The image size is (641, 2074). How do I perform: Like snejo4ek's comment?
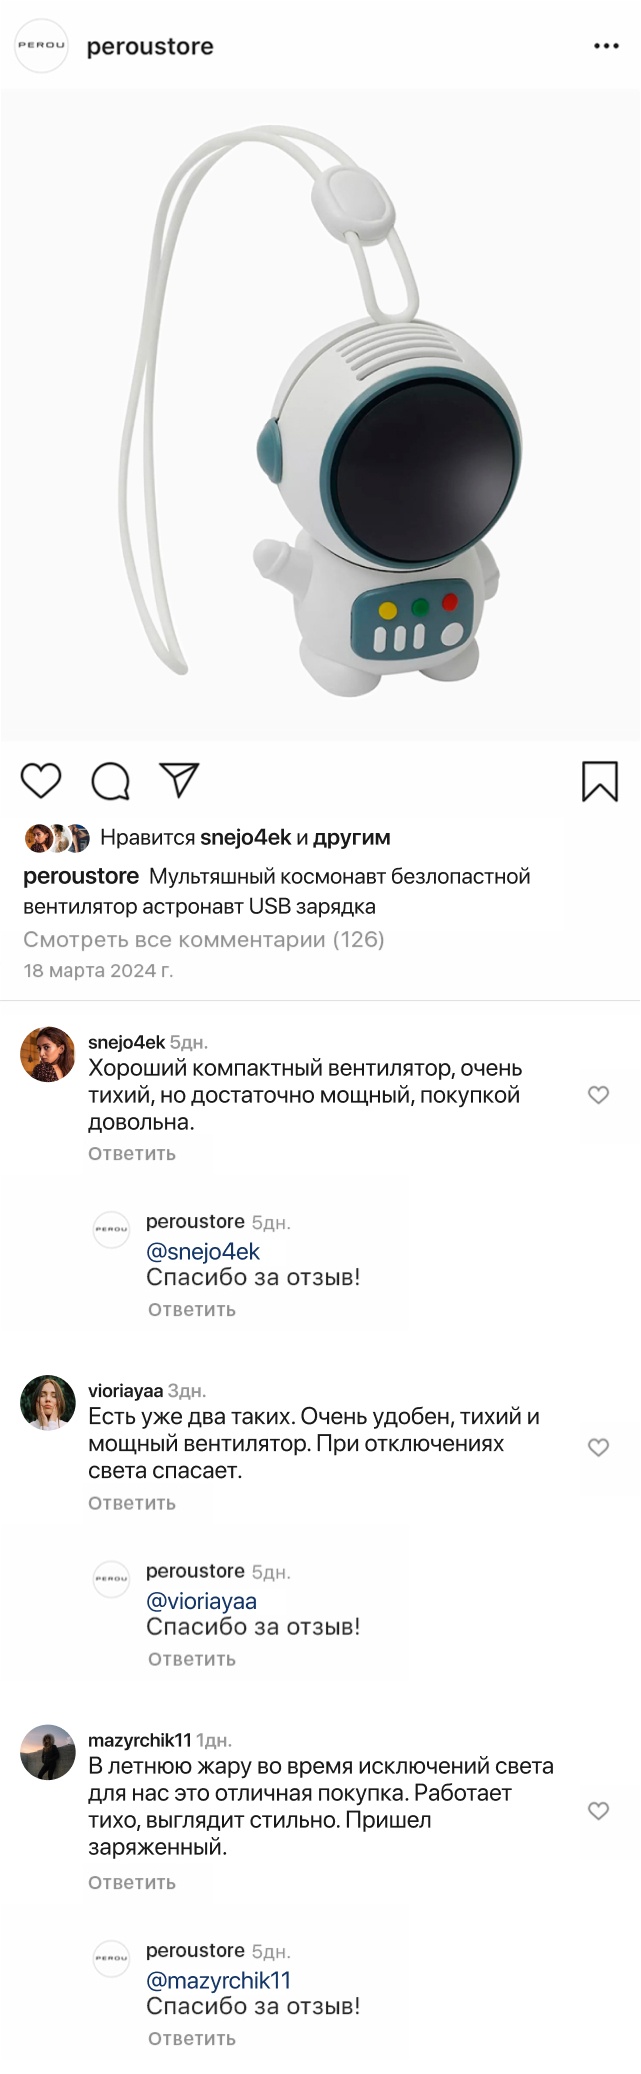click(x=598, y=1095)
